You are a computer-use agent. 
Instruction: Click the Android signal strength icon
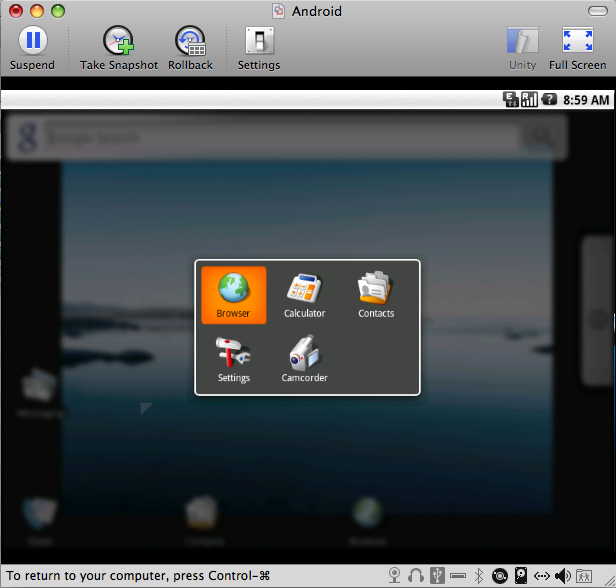529,100
